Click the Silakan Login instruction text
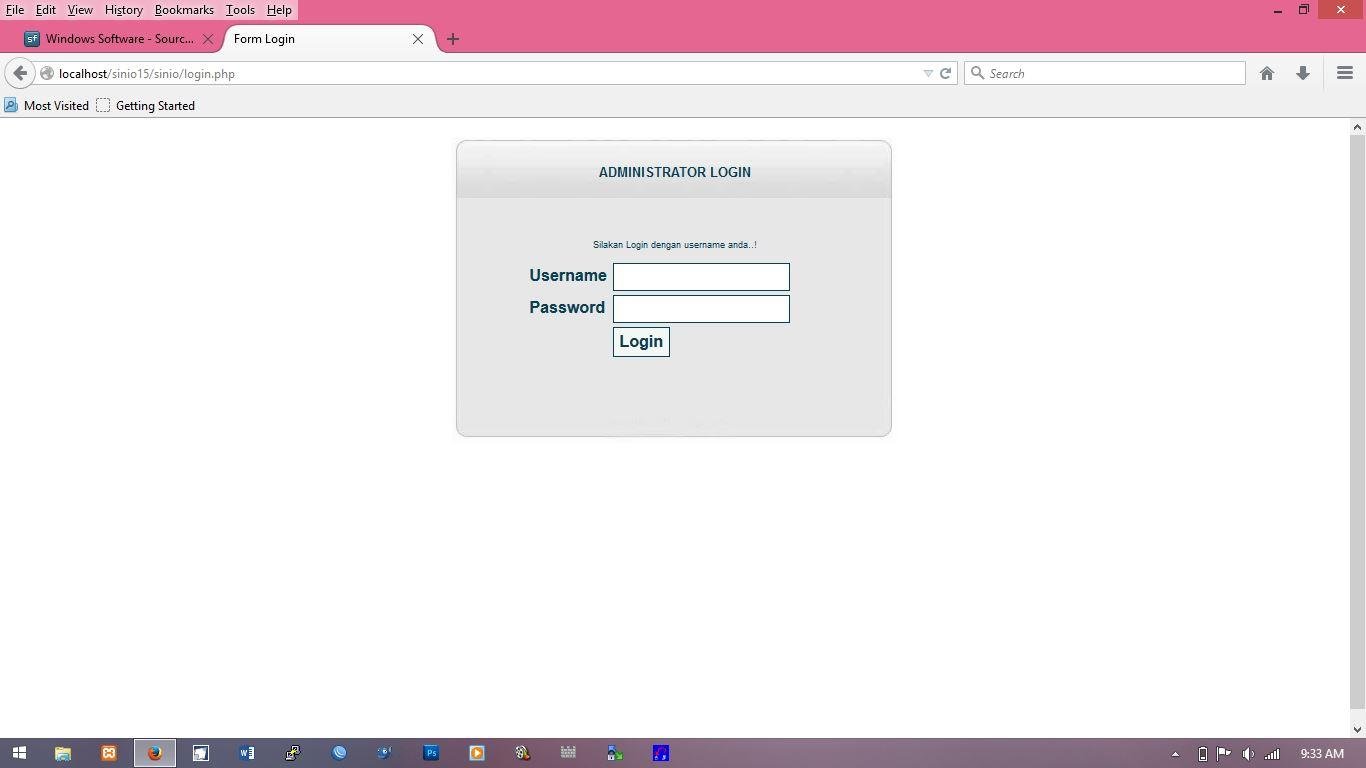Screen dimensions: 1366x768 675,245
